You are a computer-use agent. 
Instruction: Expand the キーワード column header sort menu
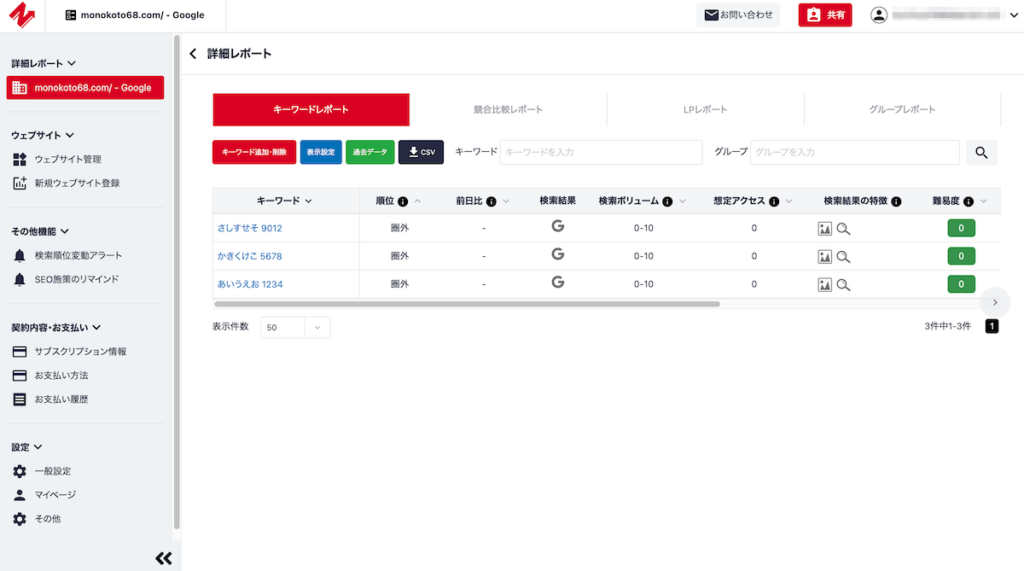[308, 201]
